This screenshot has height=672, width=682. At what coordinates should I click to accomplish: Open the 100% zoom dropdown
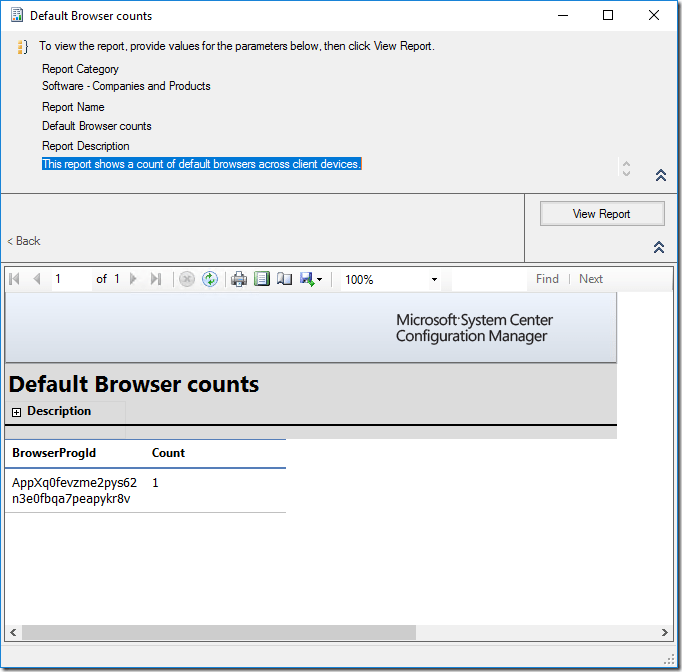point(434,280)
